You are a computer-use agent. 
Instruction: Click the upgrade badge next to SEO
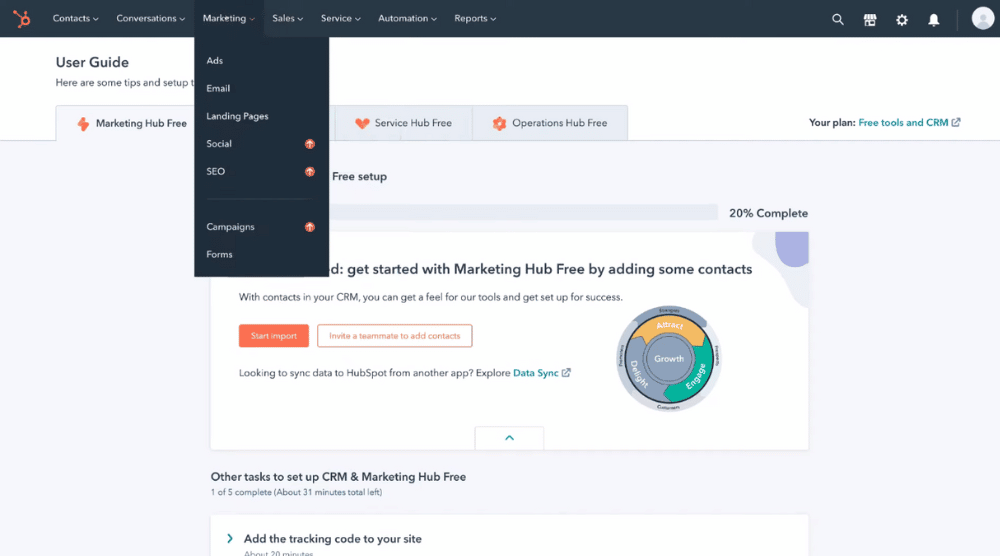click(x=309, y=172)
